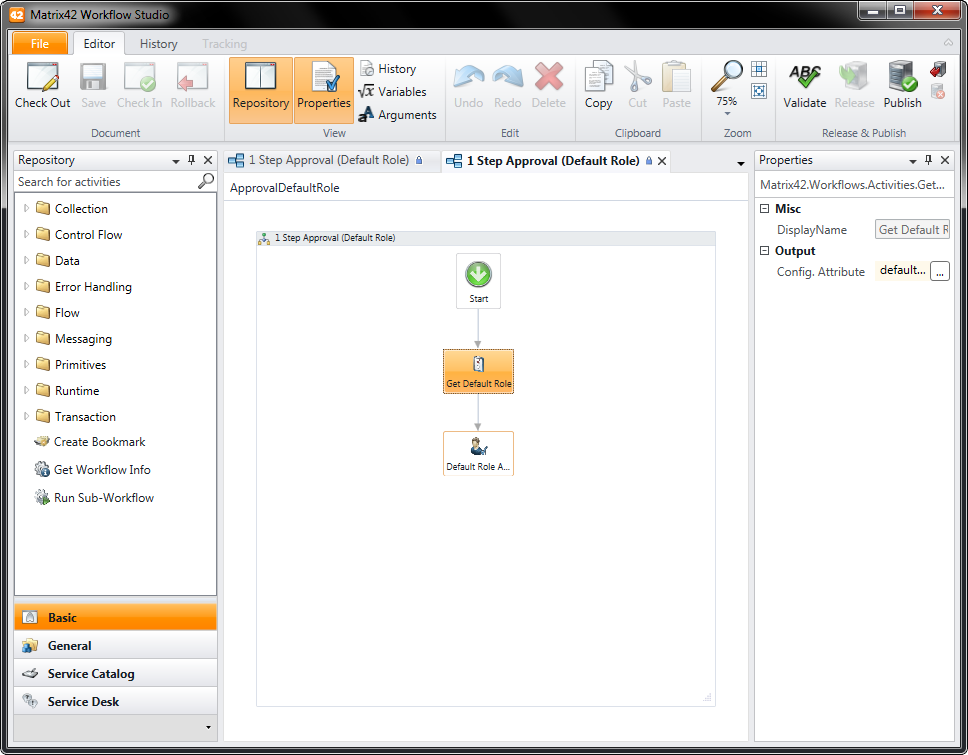968x755 pixels.
Task: Click the Check Out document icon
Action: pyautogui.click(x=43, y=77)
